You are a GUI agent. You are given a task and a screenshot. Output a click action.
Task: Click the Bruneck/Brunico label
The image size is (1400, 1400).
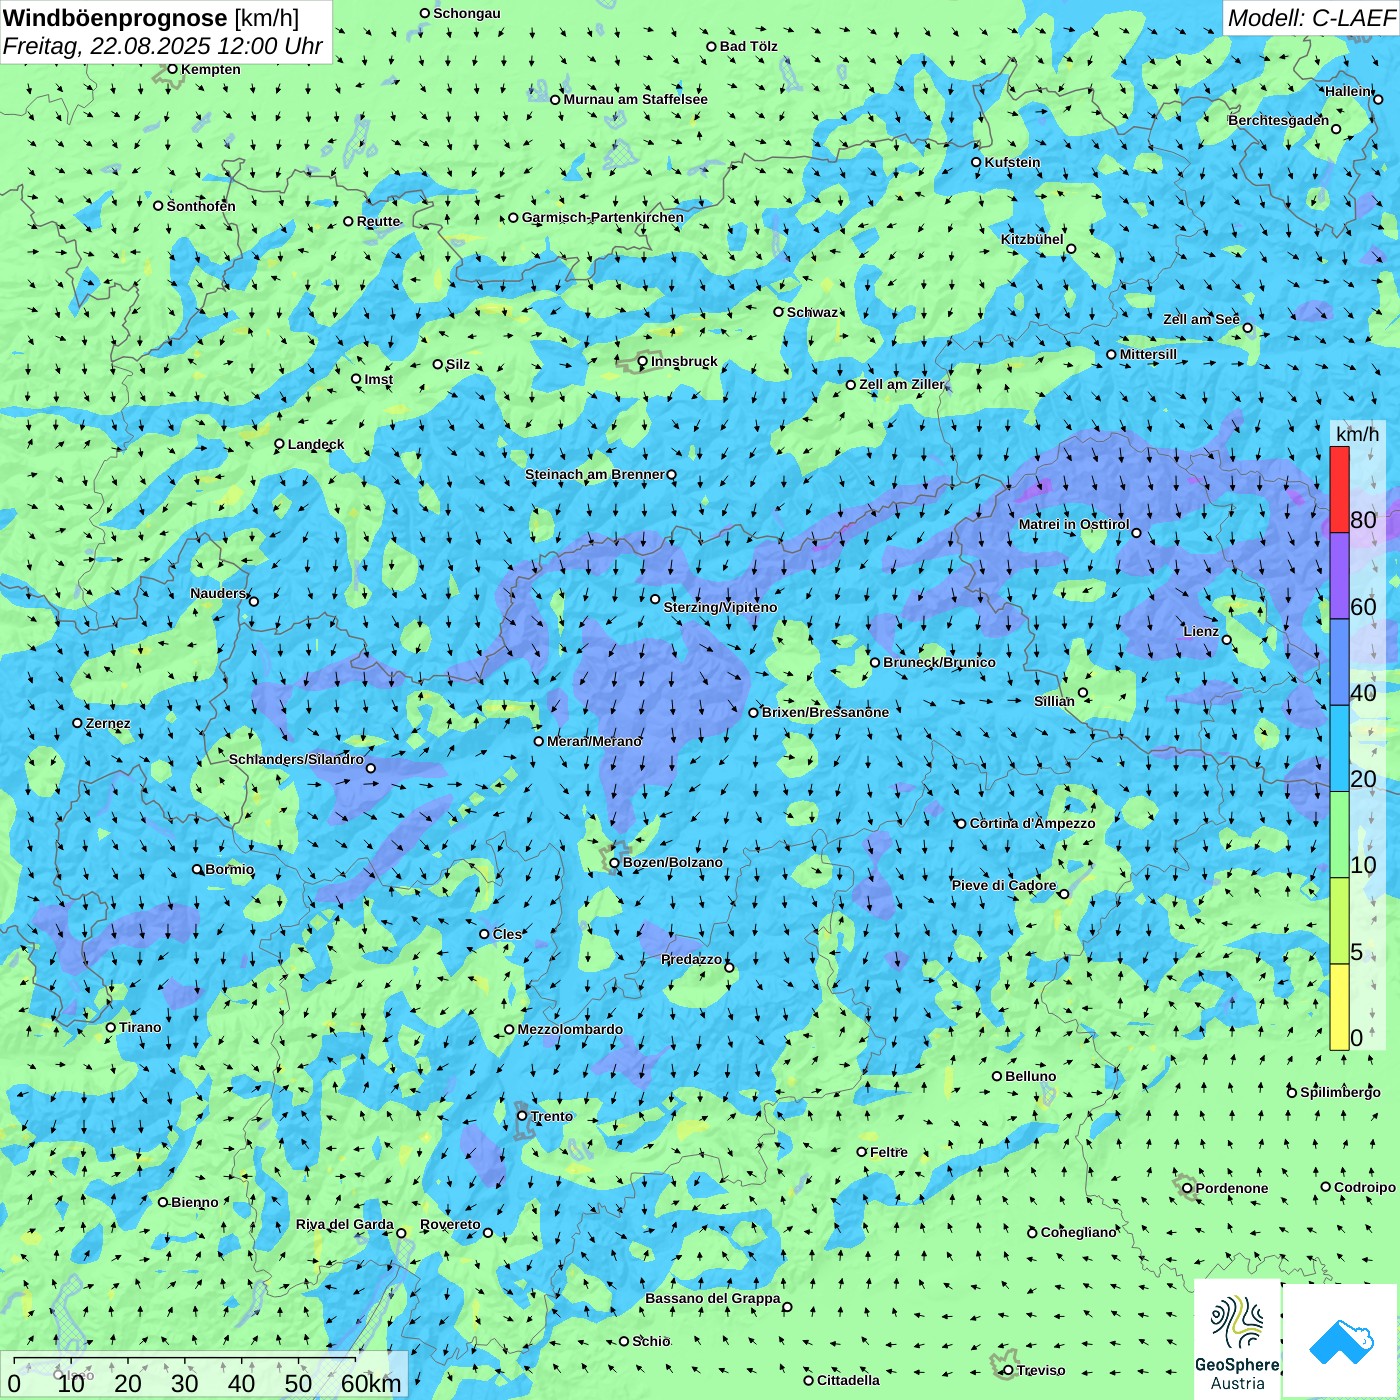point(939,662)
